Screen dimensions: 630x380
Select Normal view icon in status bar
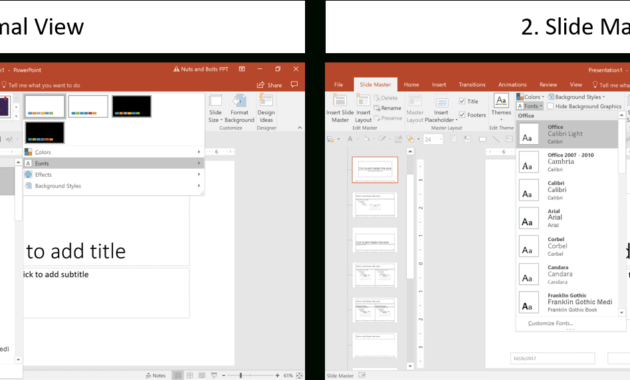click(178, 375)
